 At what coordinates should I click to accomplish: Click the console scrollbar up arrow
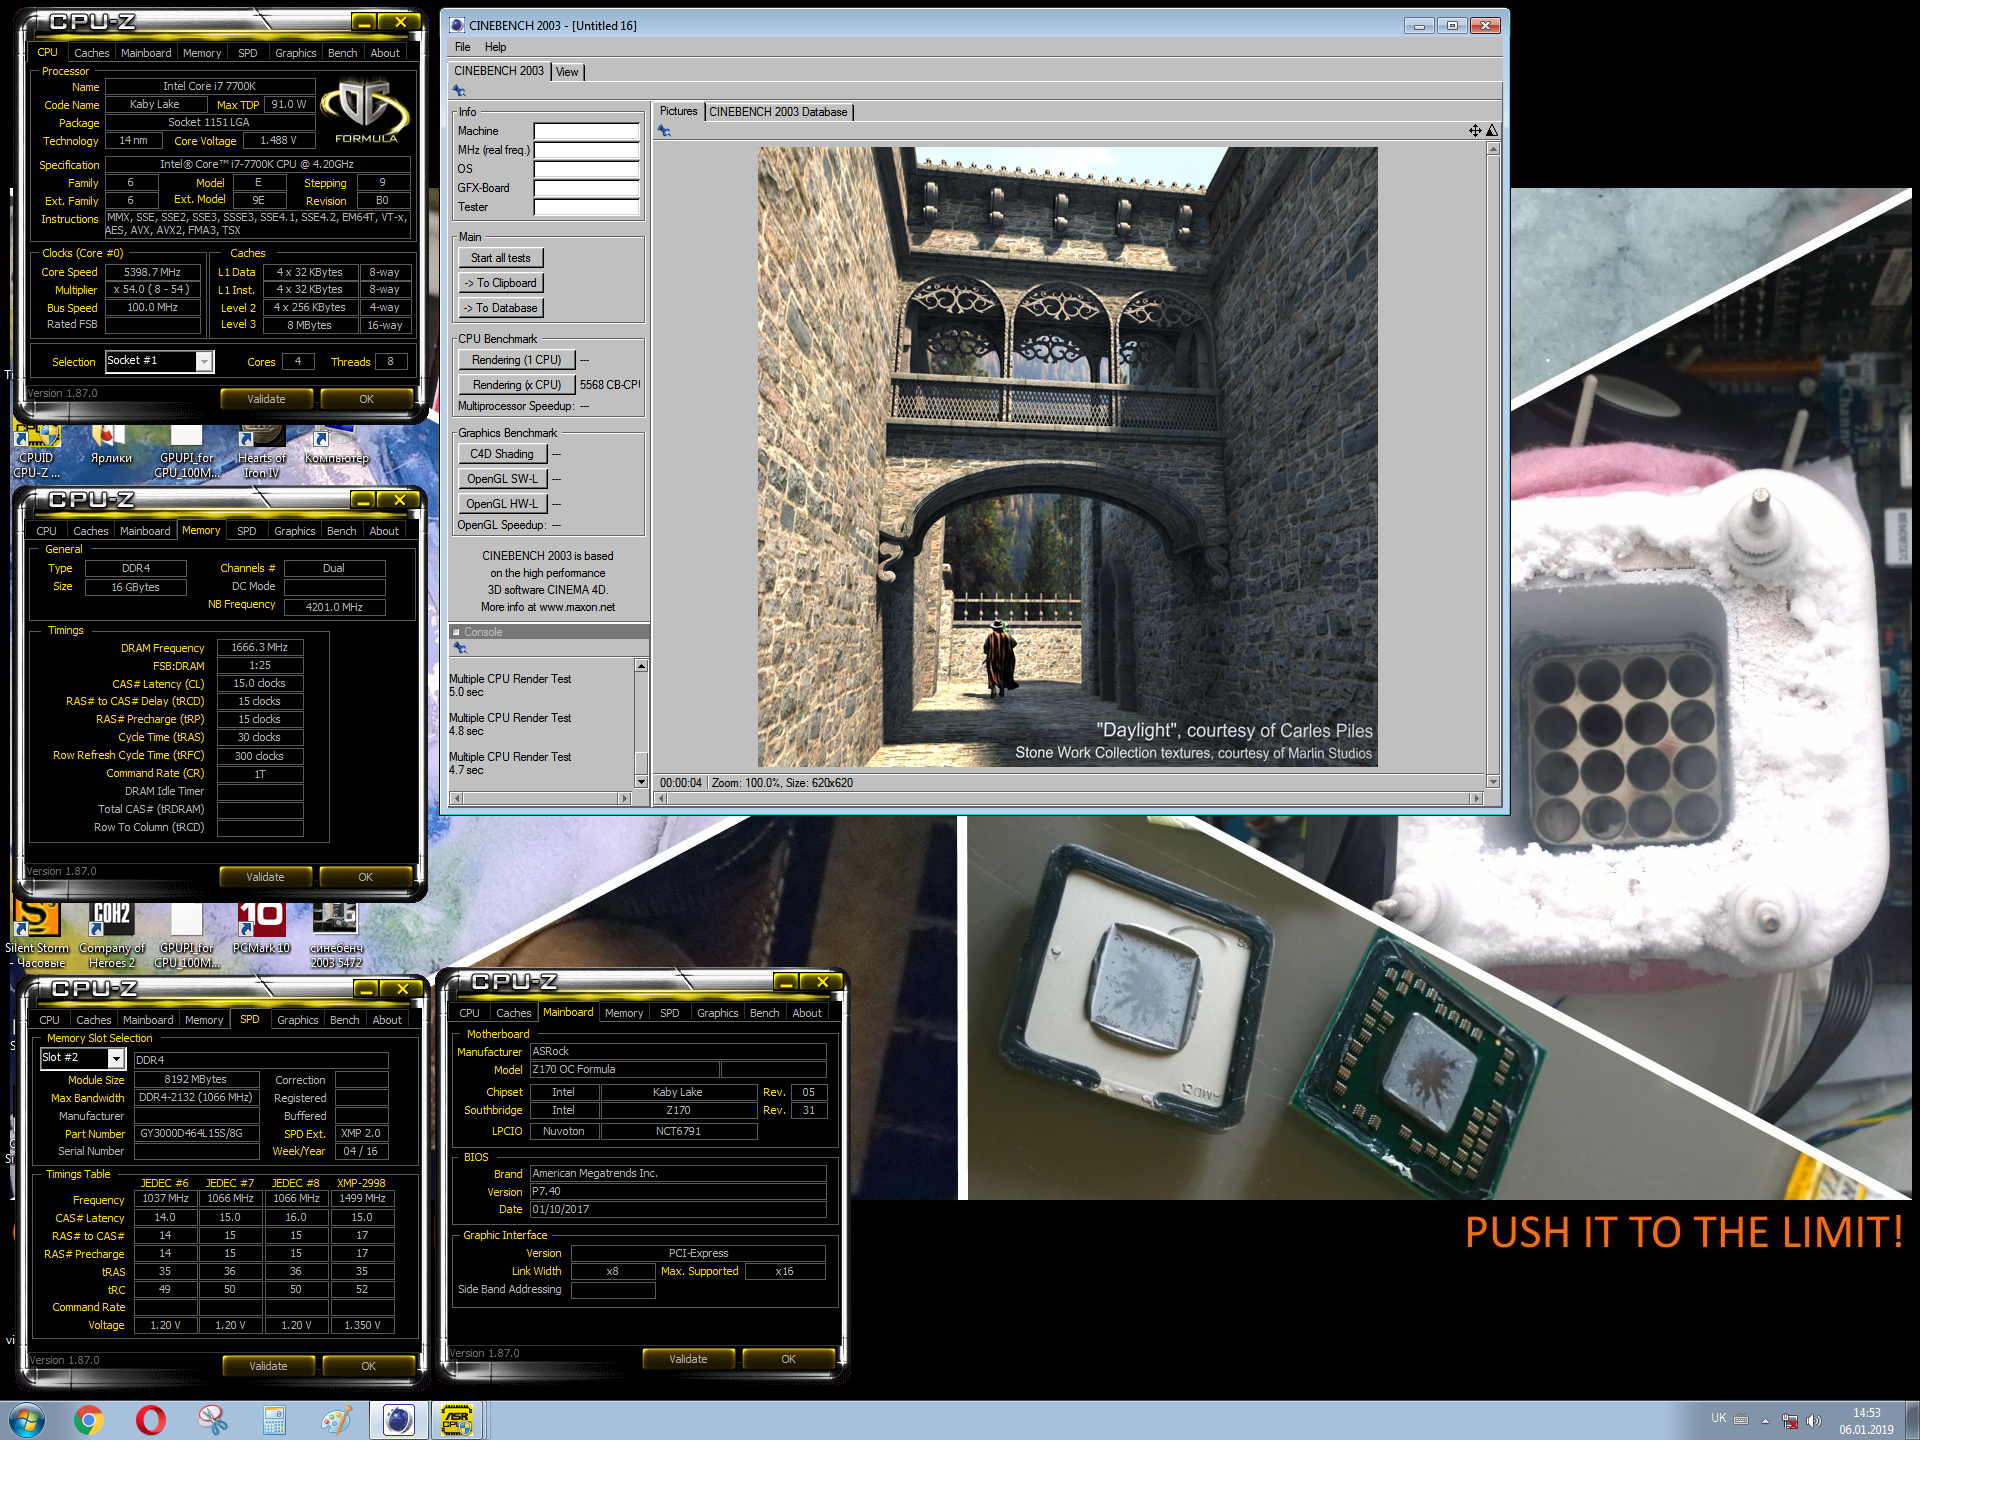pyautogui.click(x=641, y=666)
